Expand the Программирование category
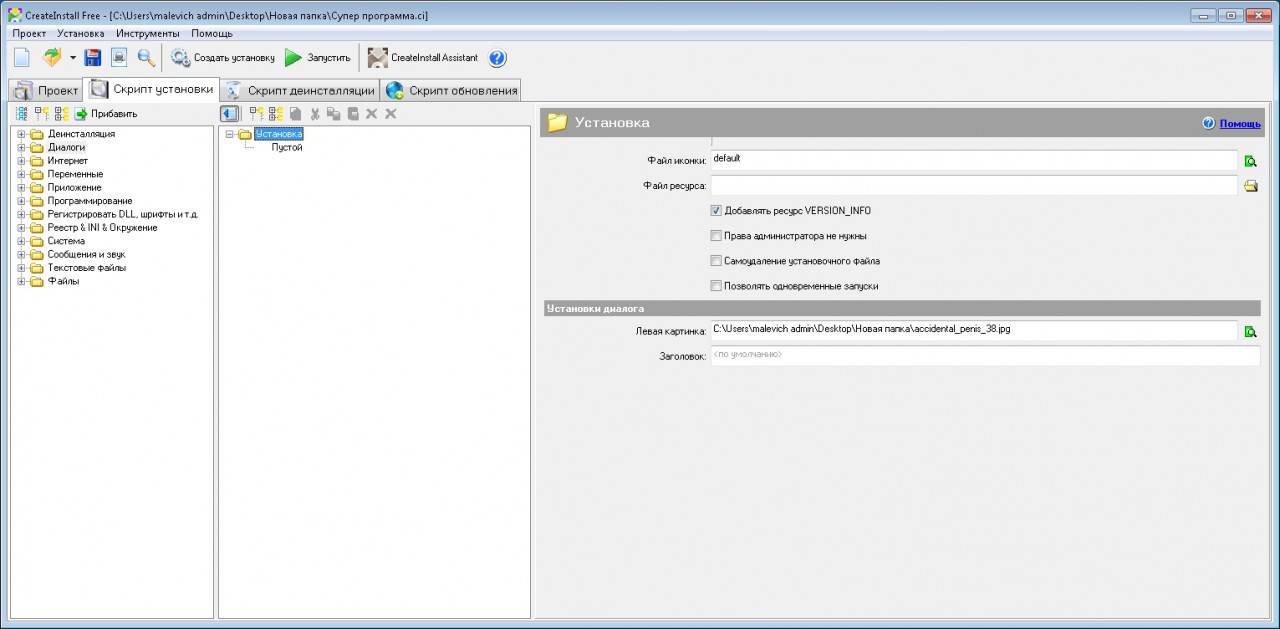This screenshot has width=1280, height=629. pyautogui.click(x=21, y=201)
